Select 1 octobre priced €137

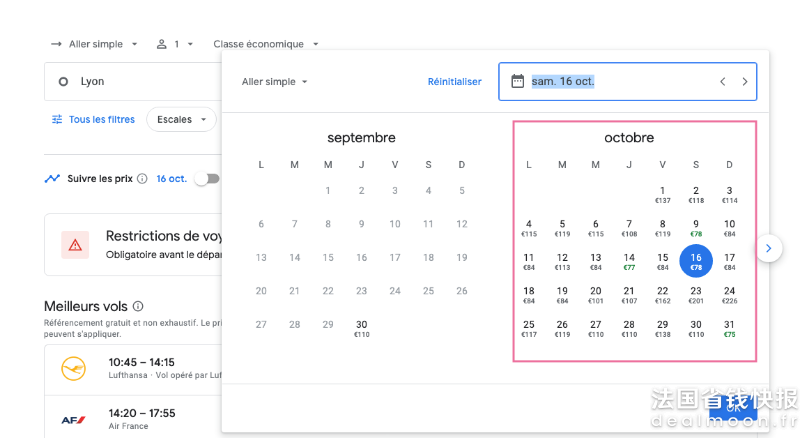point(662,194)
